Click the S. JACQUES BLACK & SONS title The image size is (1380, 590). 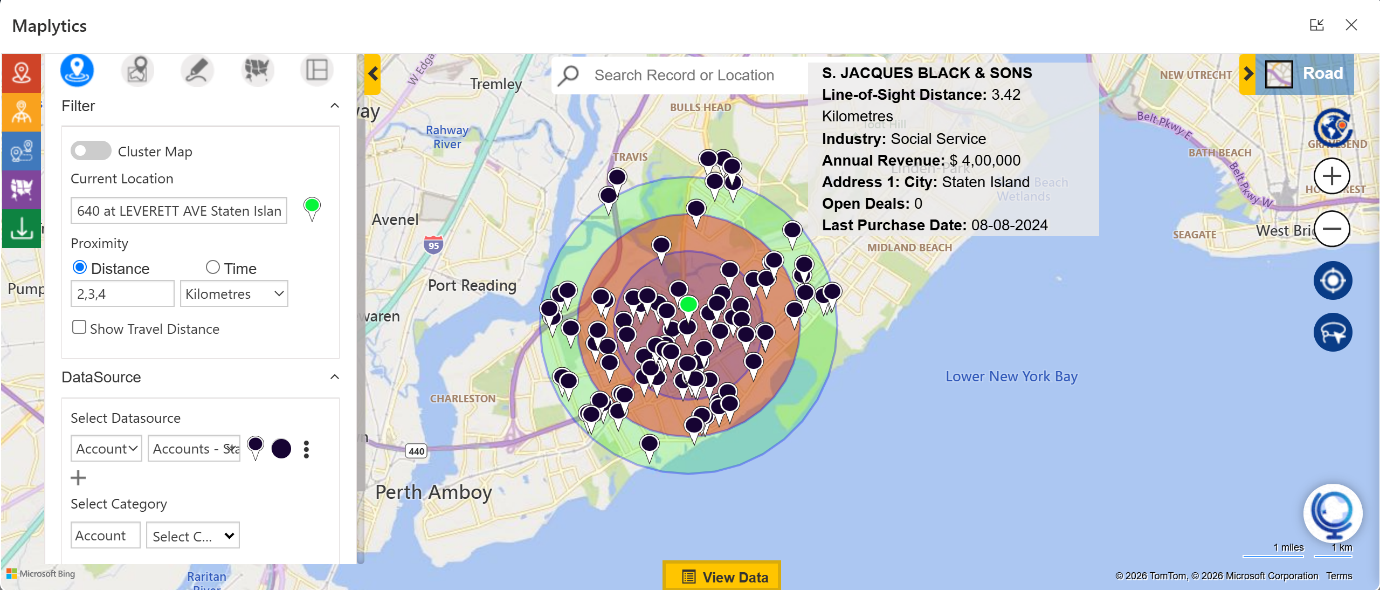coord(927,73)
